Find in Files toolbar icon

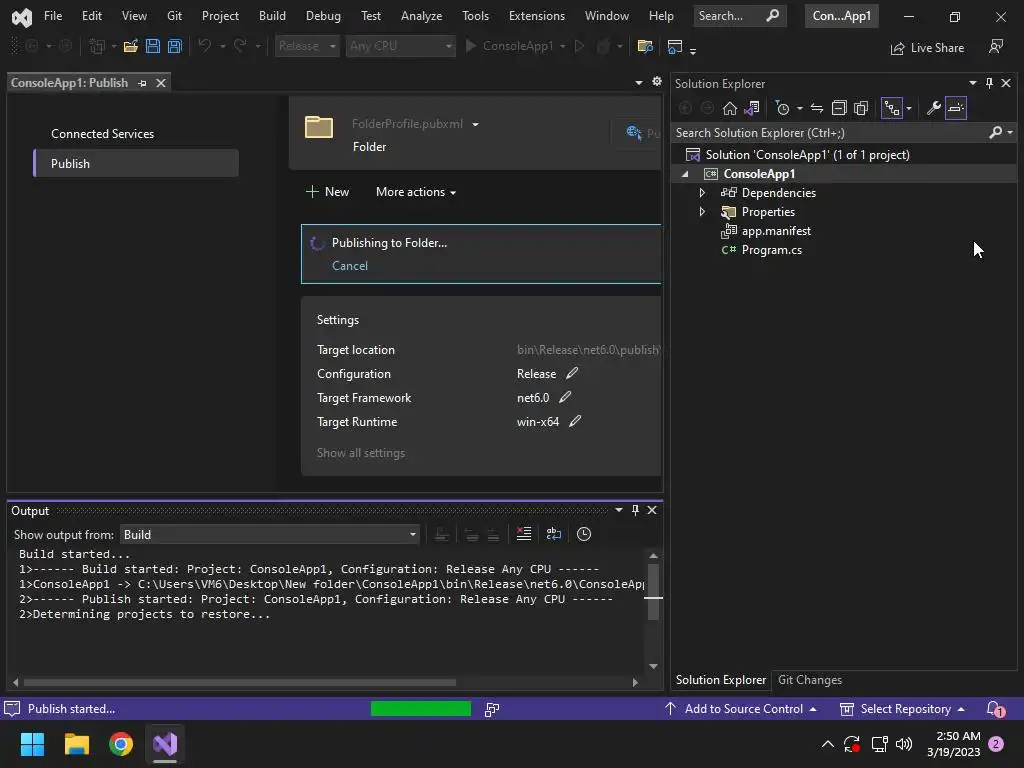[645, 46]
